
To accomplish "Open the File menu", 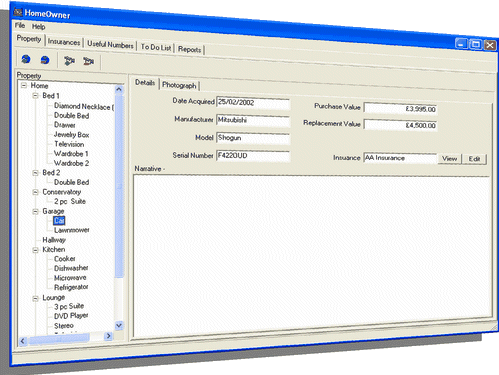I will (20, 25).
